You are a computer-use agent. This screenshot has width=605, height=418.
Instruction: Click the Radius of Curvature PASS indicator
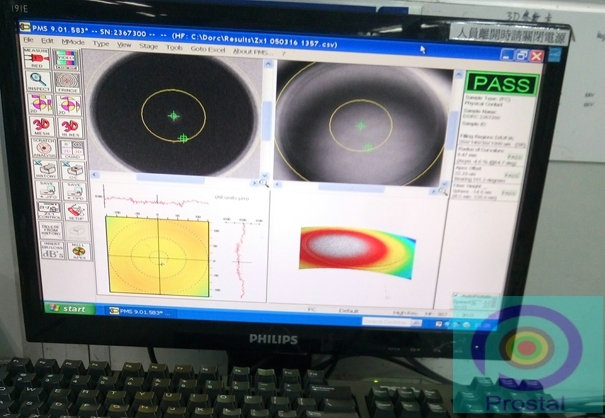coord(515,157)
